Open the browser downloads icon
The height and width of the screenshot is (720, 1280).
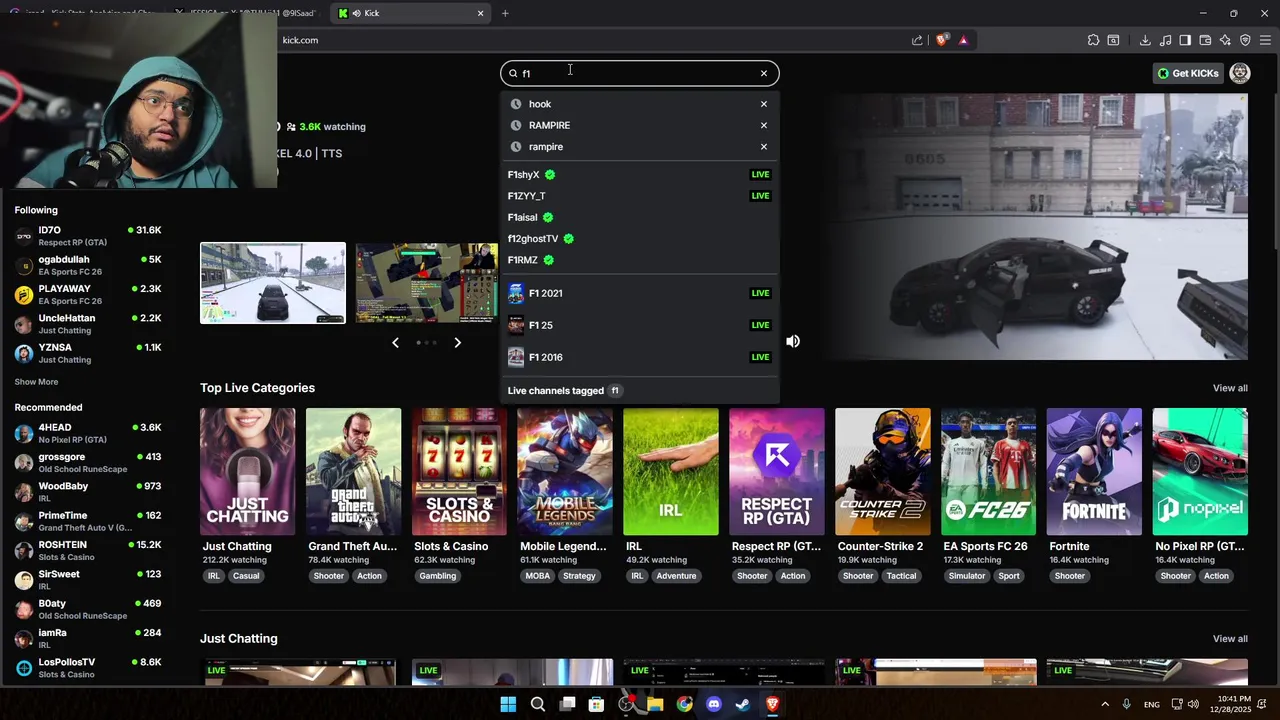click(1145, 40)
